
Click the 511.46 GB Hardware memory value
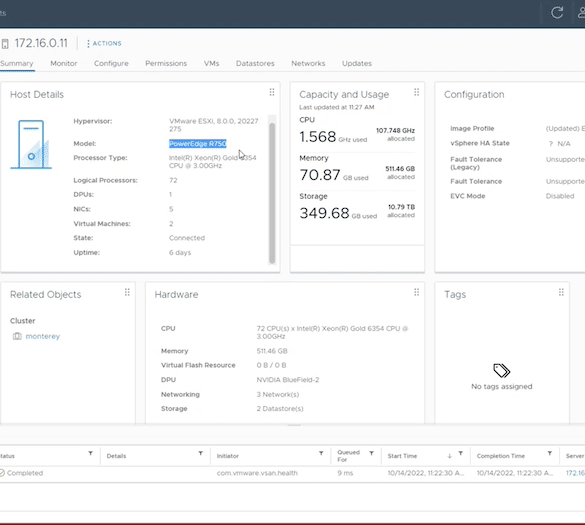(x=272, y=351)
